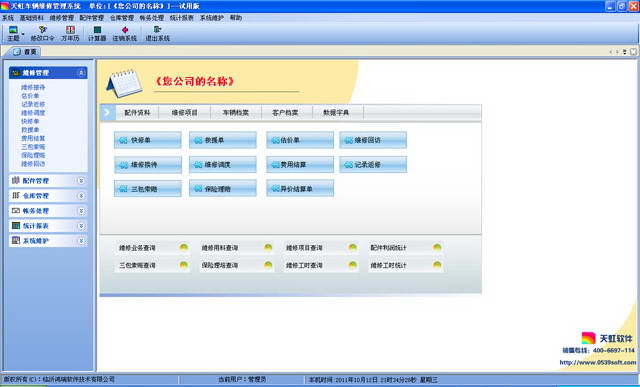
Task: Click the 救援单 blue button
Action: click(x=223, y=140)
